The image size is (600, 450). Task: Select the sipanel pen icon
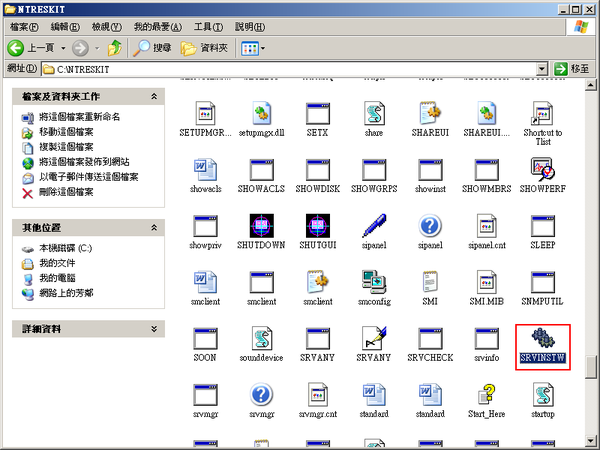tap(374, 226)
